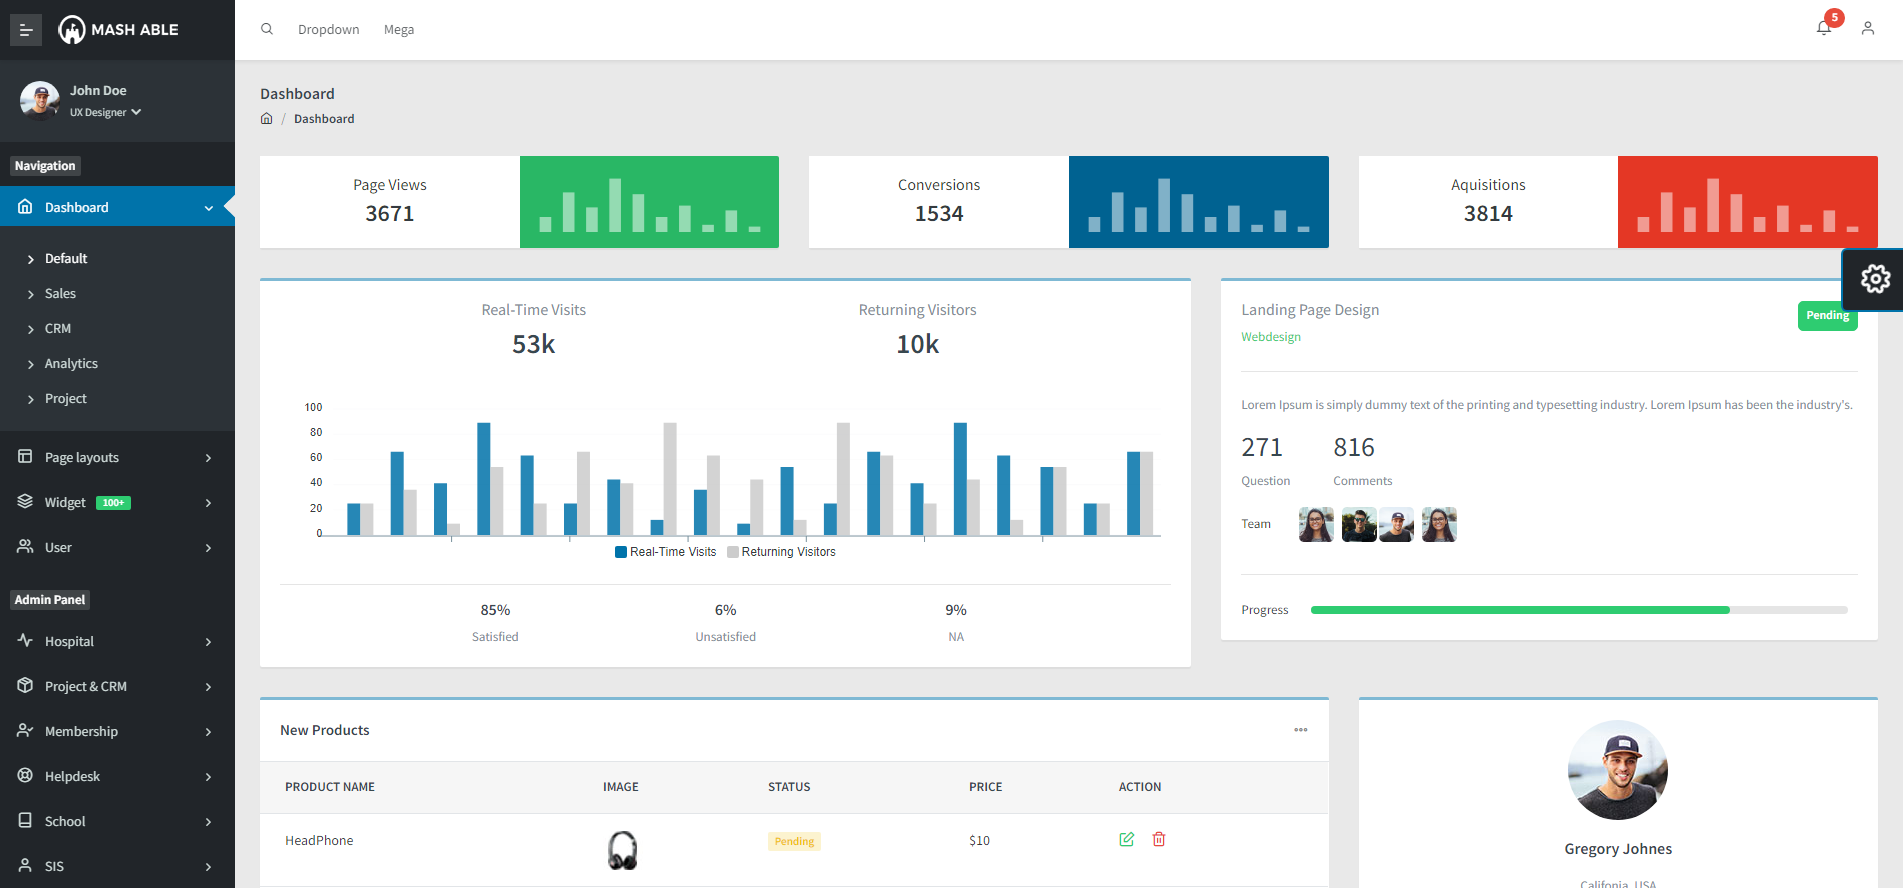Edit the HeadPhone product entry
This screenshot has width=1903, height=888.
tap(1127, 839)
